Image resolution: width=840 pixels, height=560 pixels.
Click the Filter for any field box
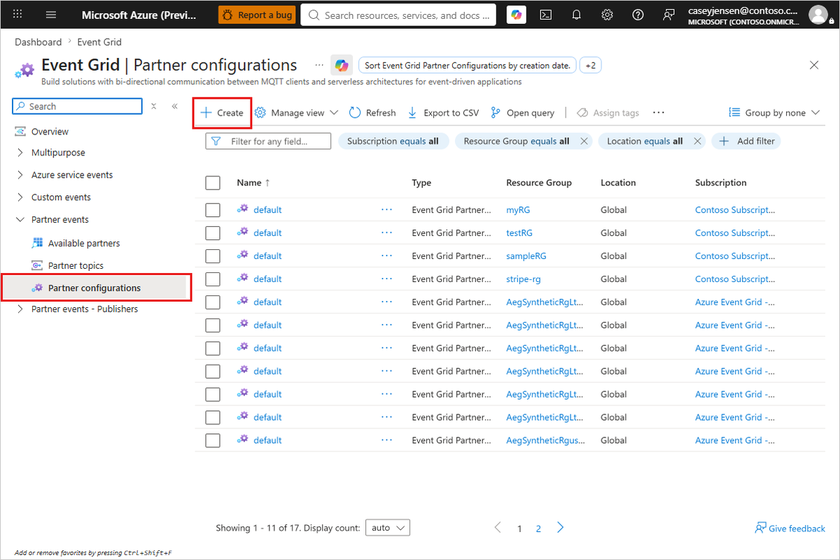click(x=268, y=141)
